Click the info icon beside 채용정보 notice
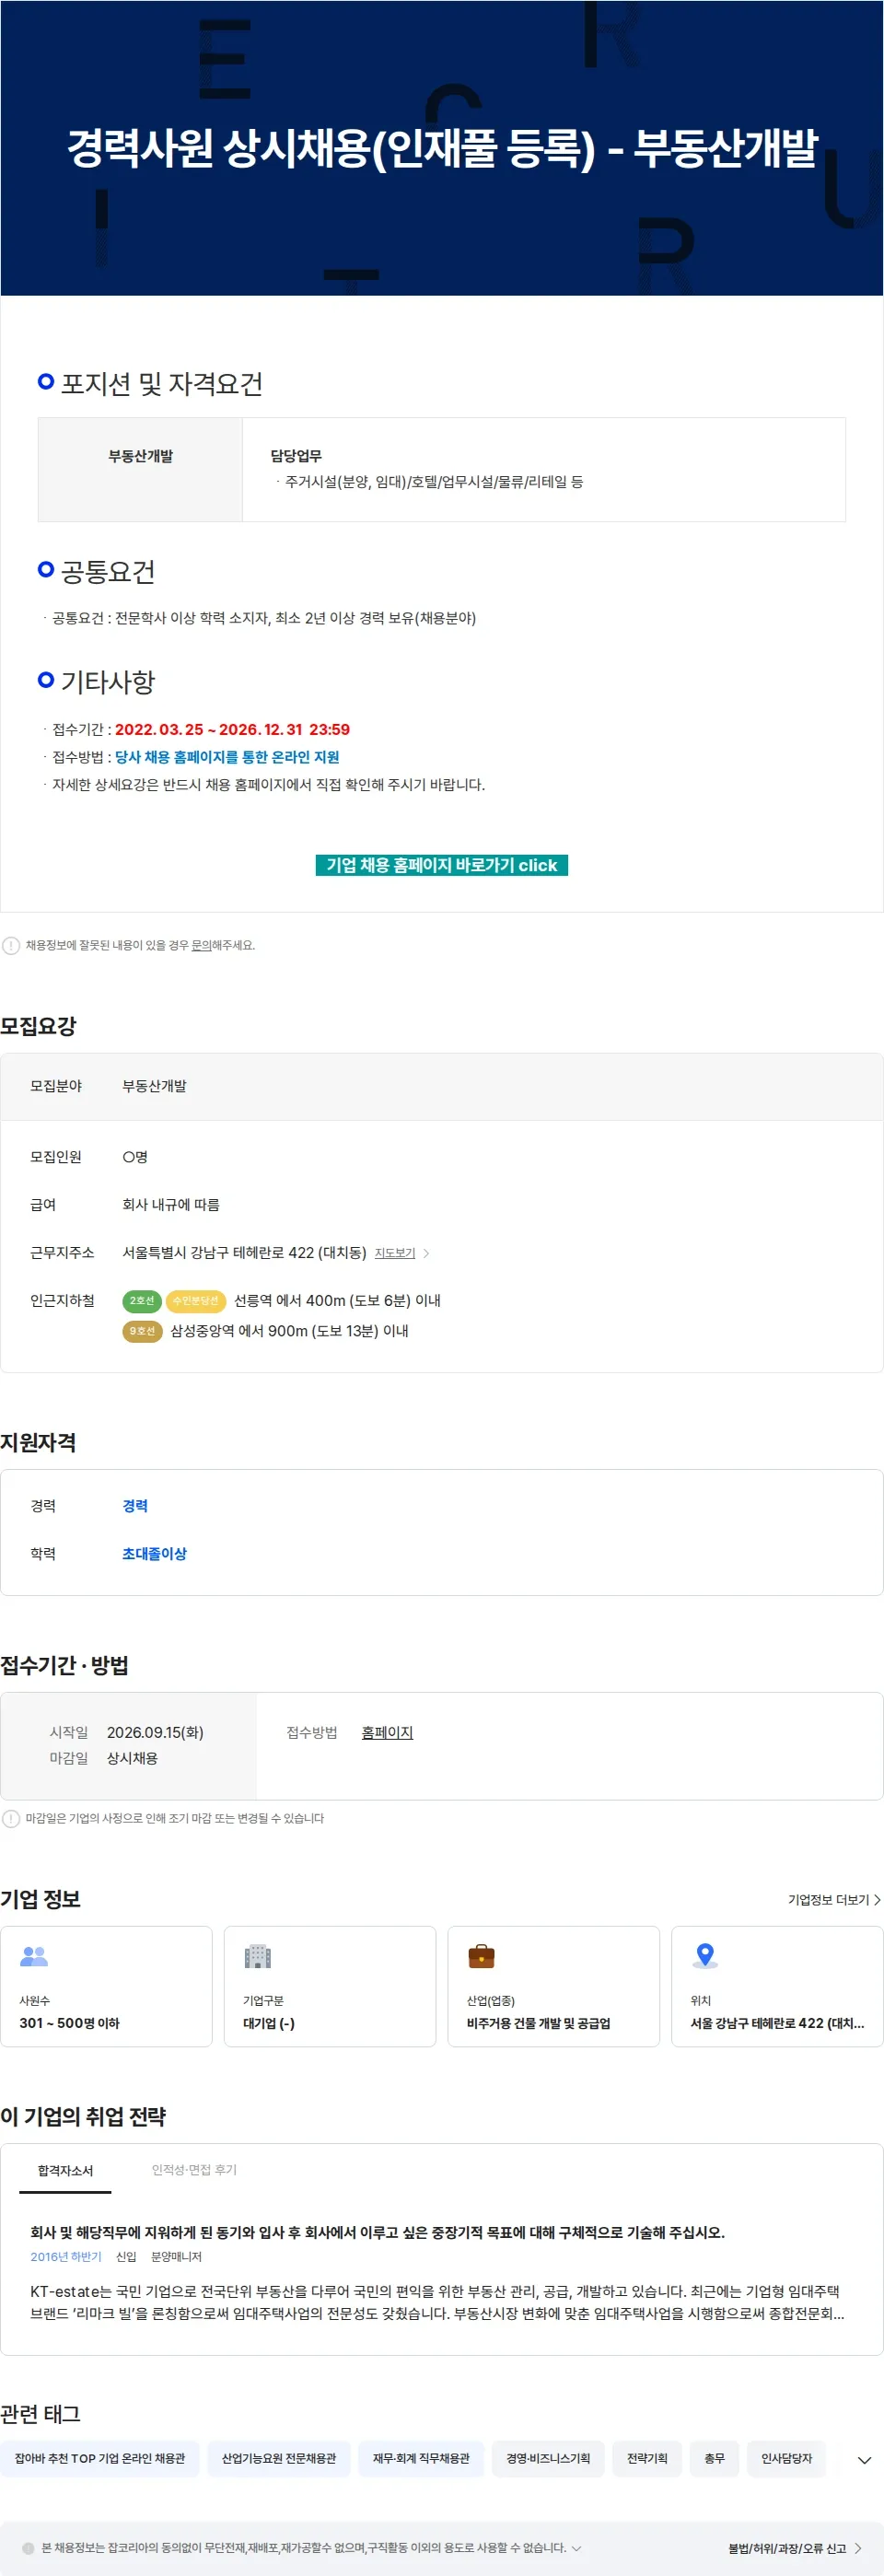Screen dimensions: 884x2576 point(11,945)
